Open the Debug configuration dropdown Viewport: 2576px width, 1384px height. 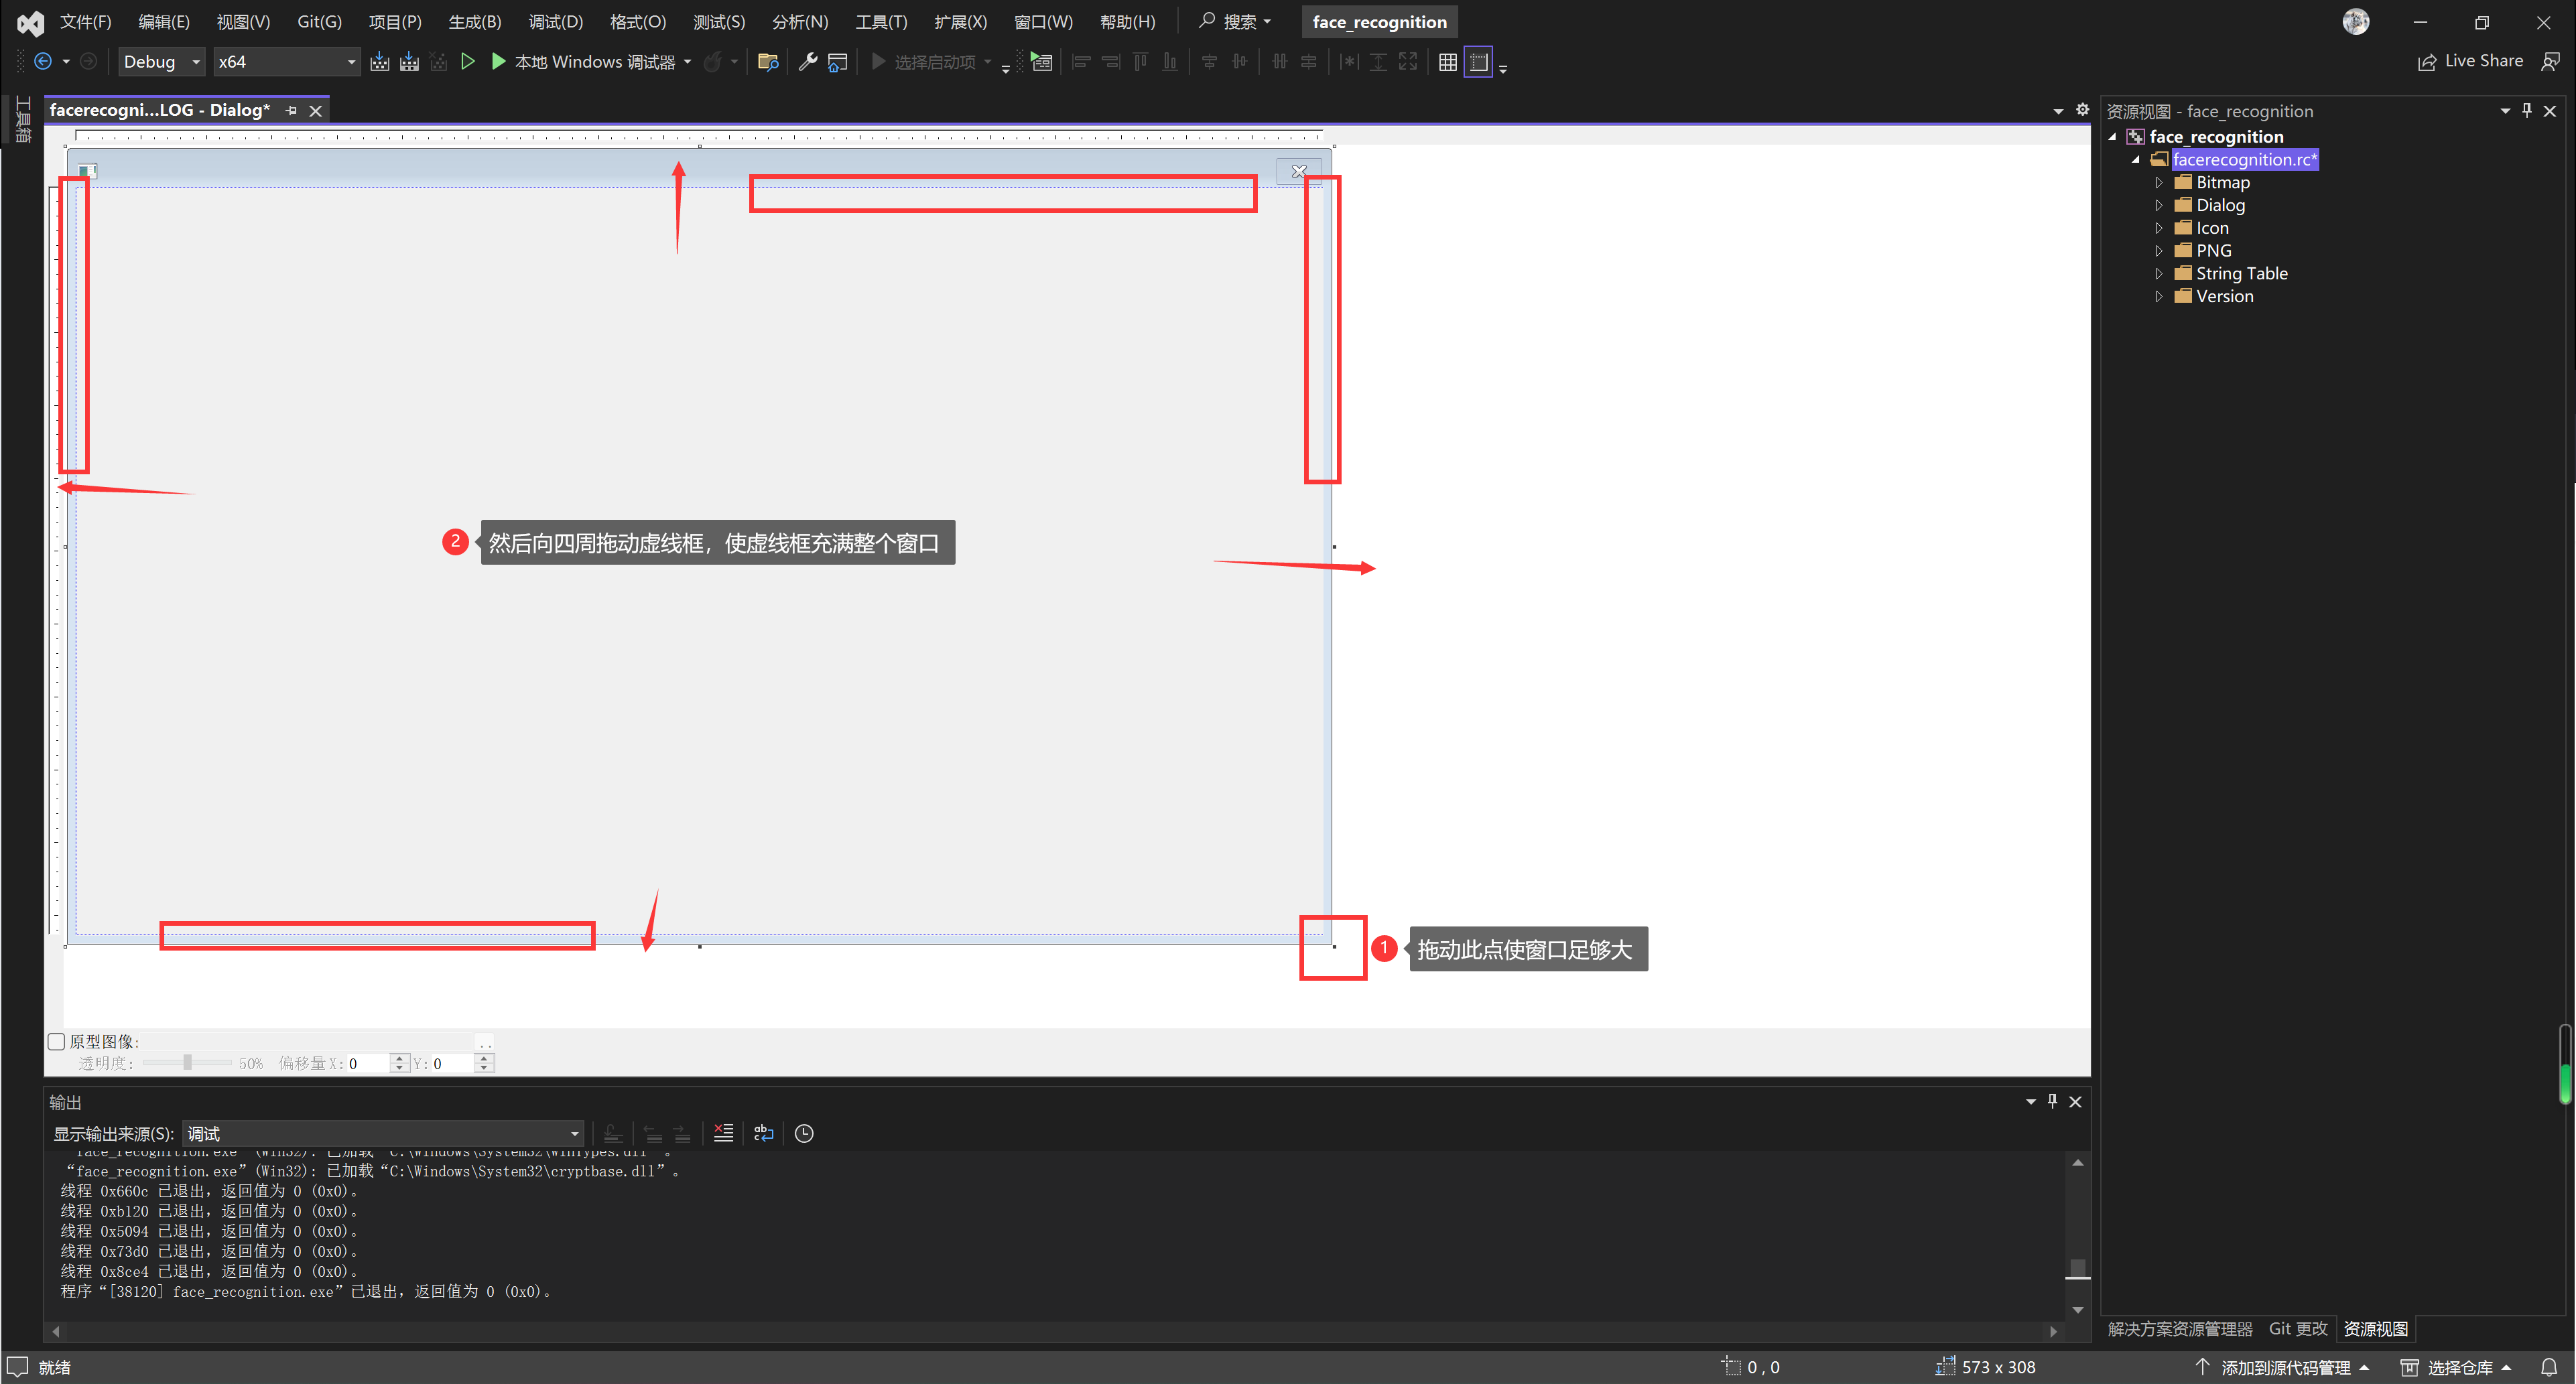[161, 62]
